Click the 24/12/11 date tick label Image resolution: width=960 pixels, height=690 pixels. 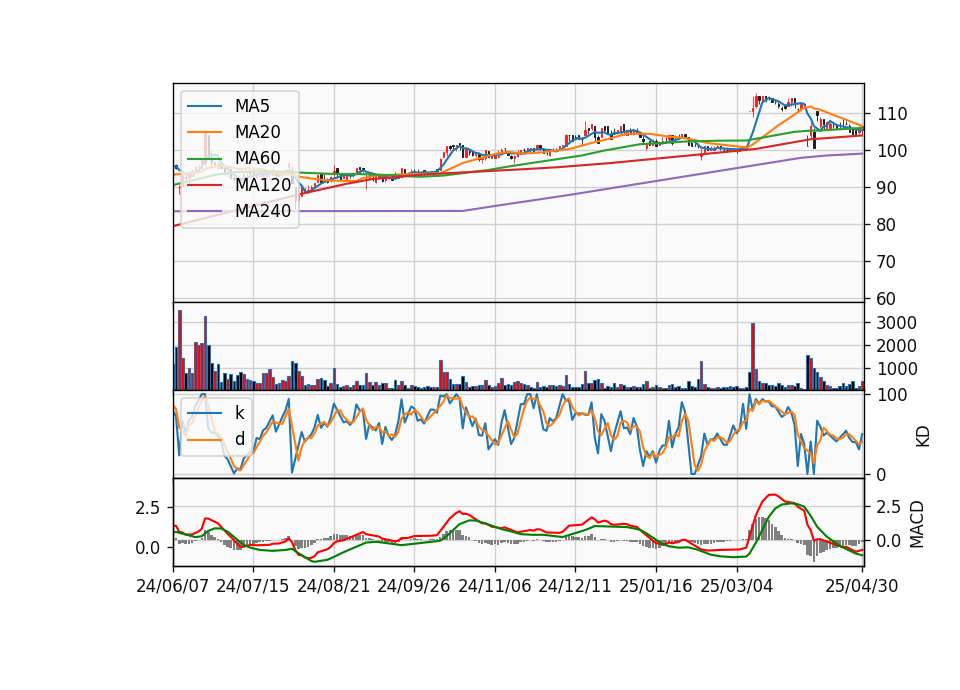coord(575,586)
